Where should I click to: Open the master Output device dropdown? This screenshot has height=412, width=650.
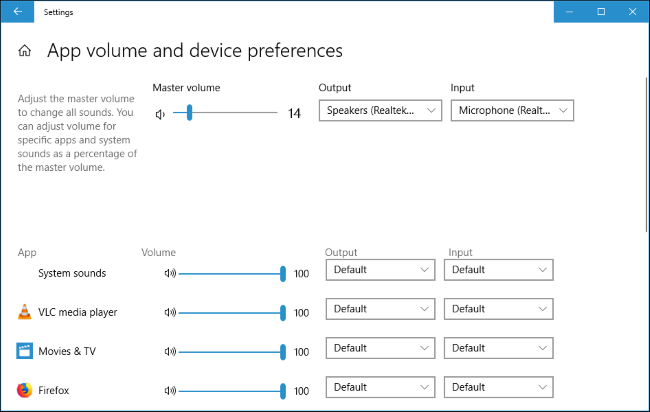coord(380,111)
